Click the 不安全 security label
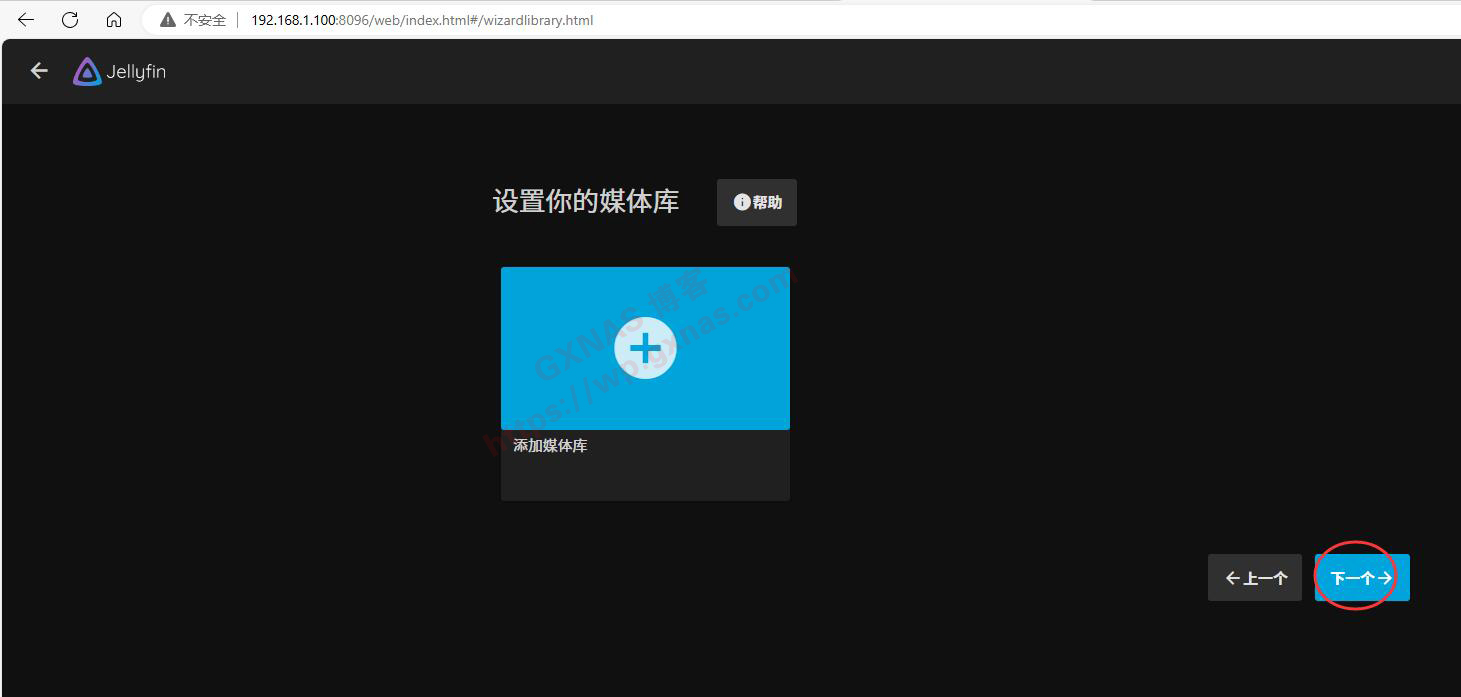 205,20
